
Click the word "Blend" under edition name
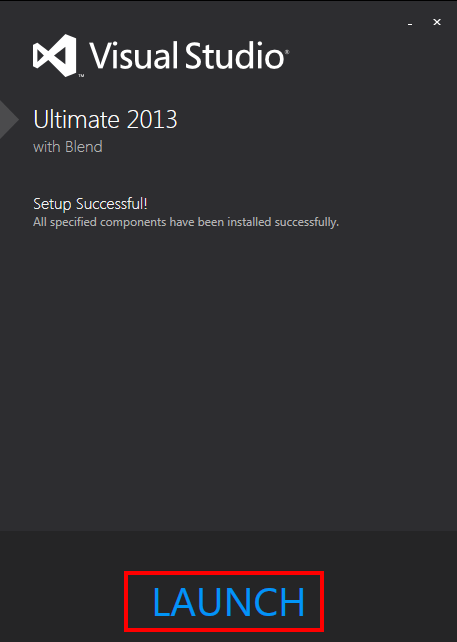click(x=84, y=147)
